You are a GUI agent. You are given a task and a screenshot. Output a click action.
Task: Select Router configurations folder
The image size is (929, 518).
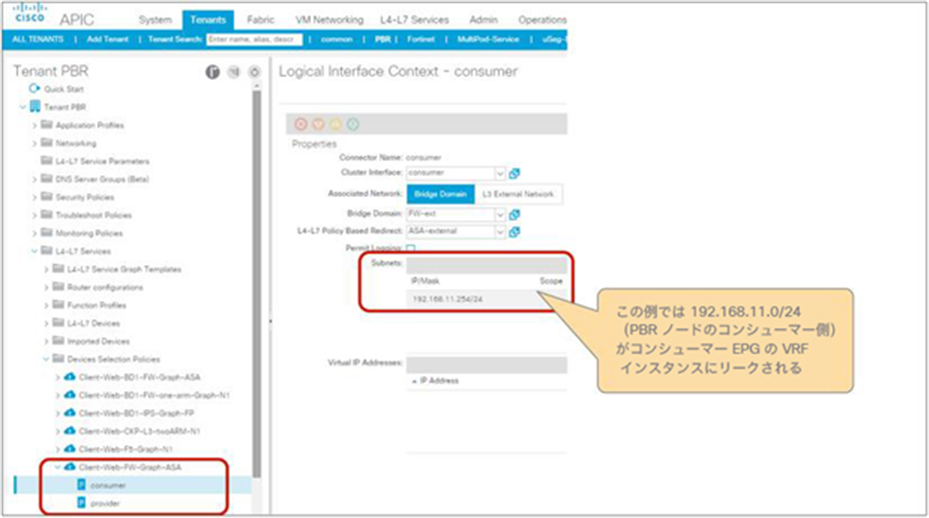point(104,287)
